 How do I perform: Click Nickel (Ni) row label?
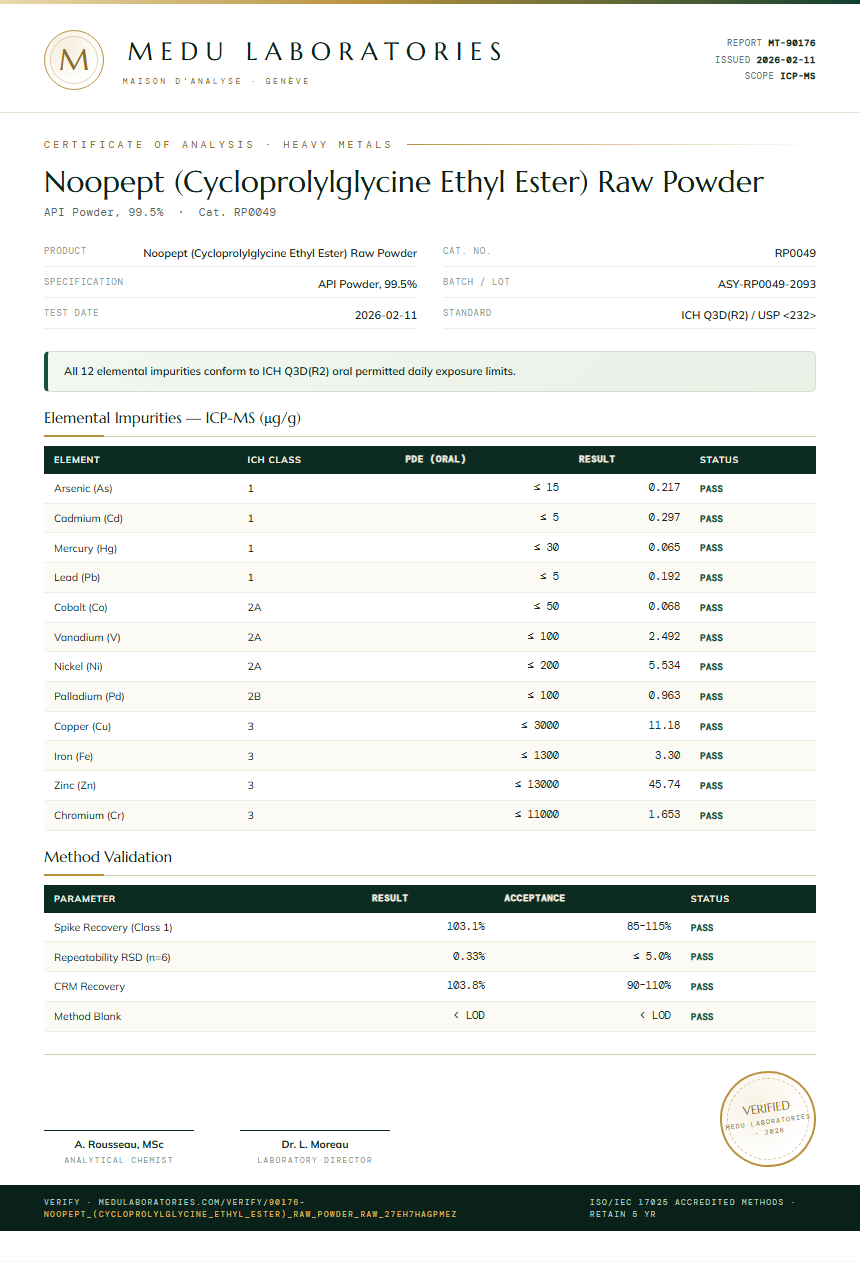(x=78, y=667)
